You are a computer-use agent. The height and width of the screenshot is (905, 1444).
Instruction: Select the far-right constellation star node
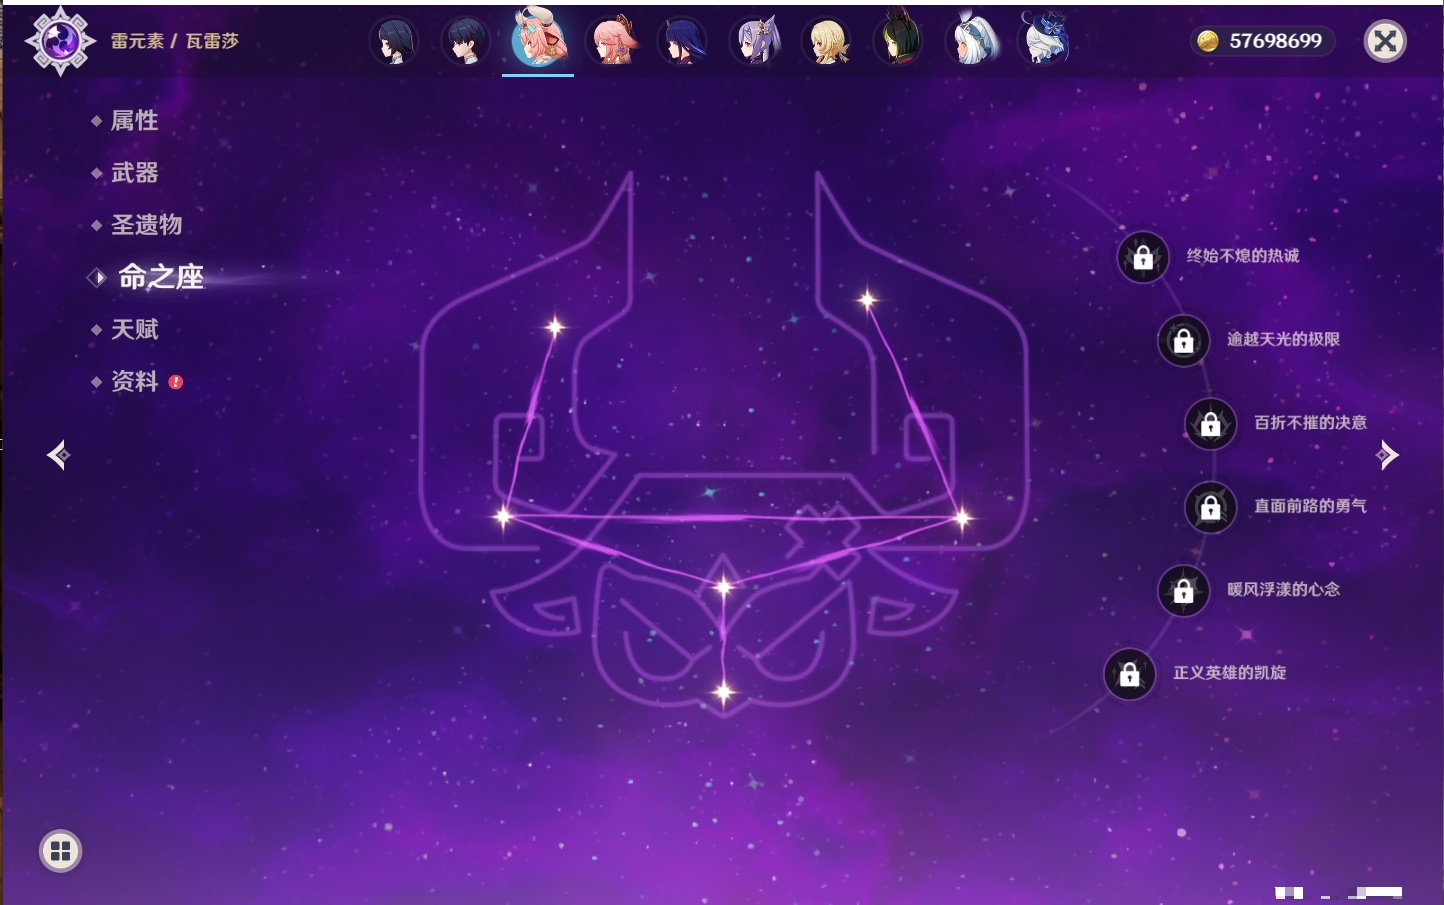[962, 517]
